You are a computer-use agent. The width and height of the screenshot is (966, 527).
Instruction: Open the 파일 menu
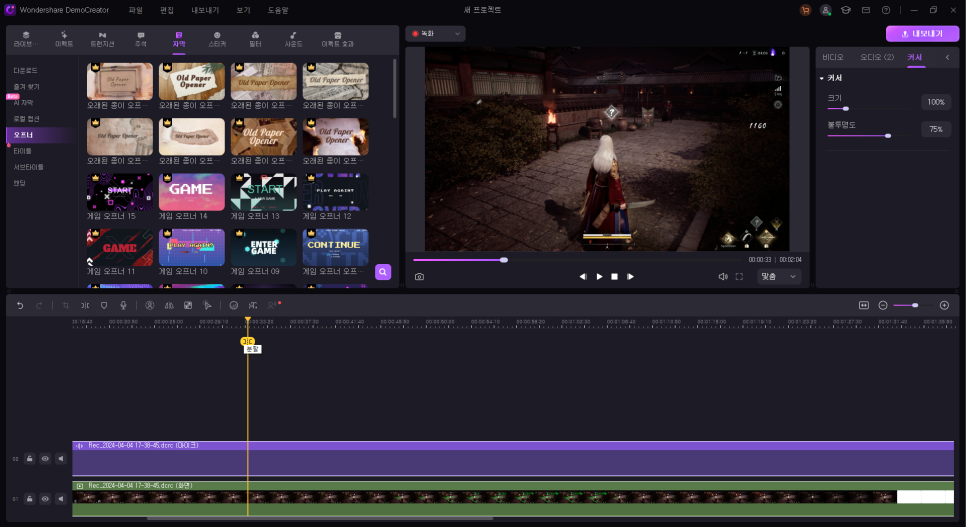136,10
